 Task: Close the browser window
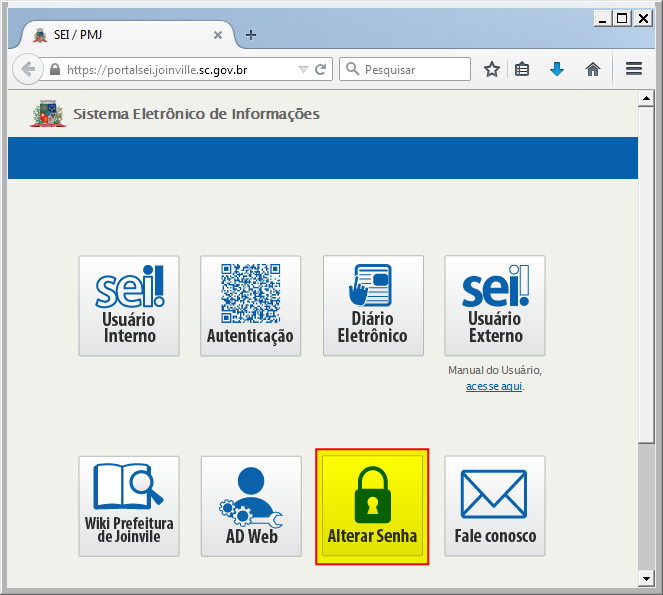643,19
